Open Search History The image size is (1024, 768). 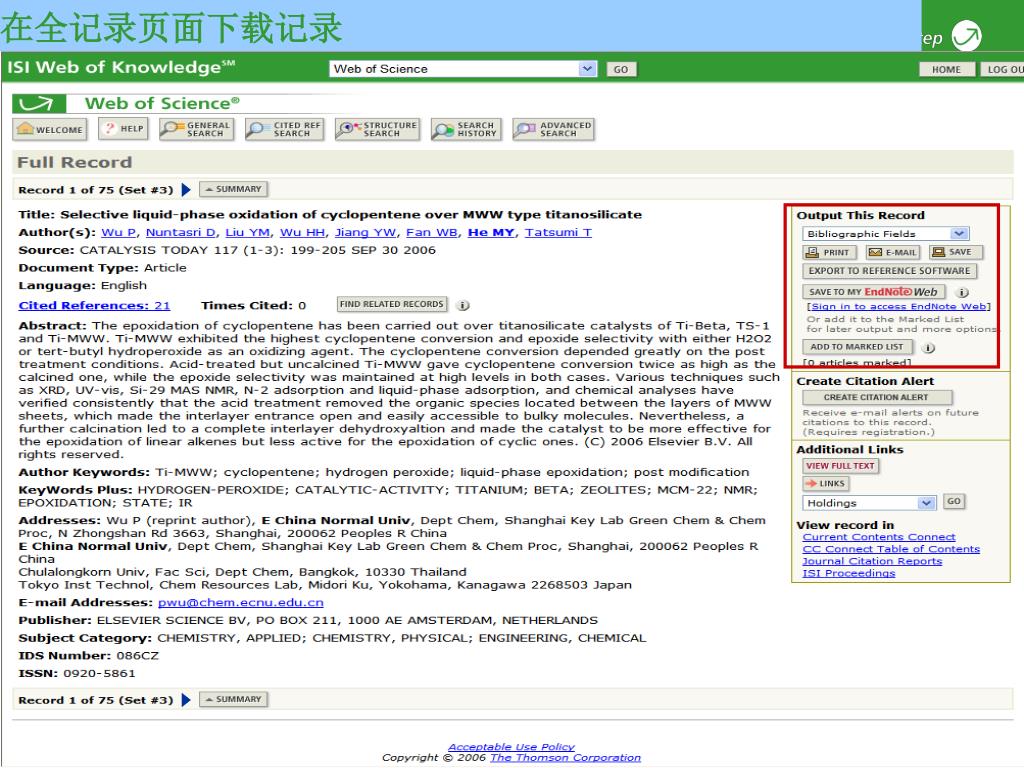(465, 129)
